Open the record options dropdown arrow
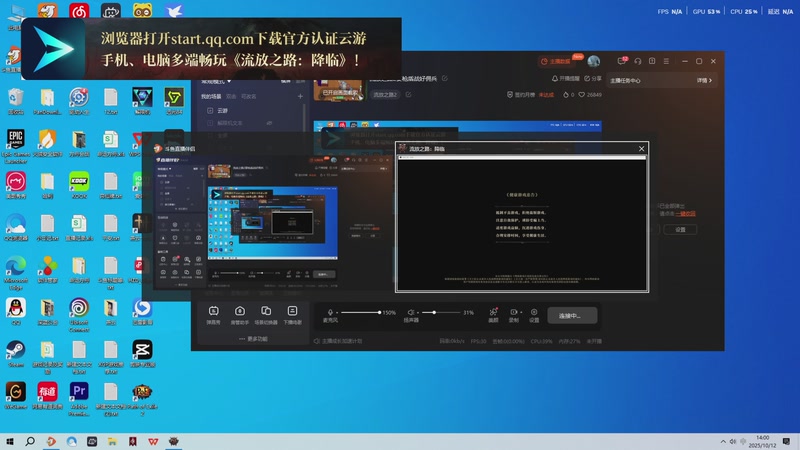Image resolution: width=800 pixels, height=450 pixels. pyautogui.click(x=521, y=312)
